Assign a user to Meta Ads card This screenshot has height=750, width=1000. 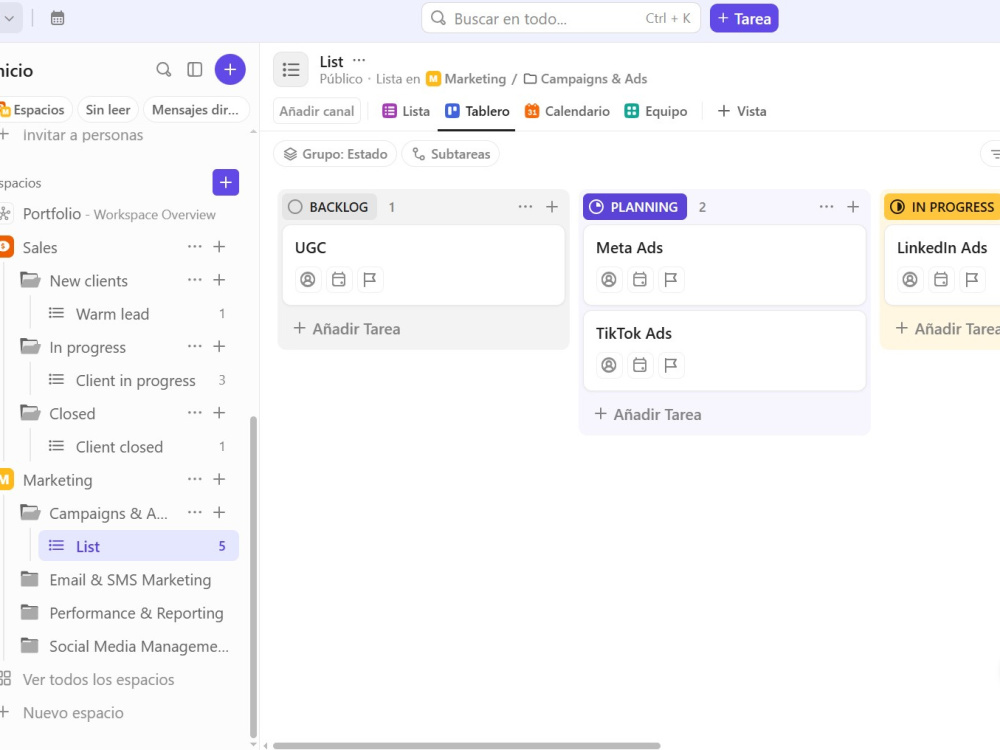609,279
